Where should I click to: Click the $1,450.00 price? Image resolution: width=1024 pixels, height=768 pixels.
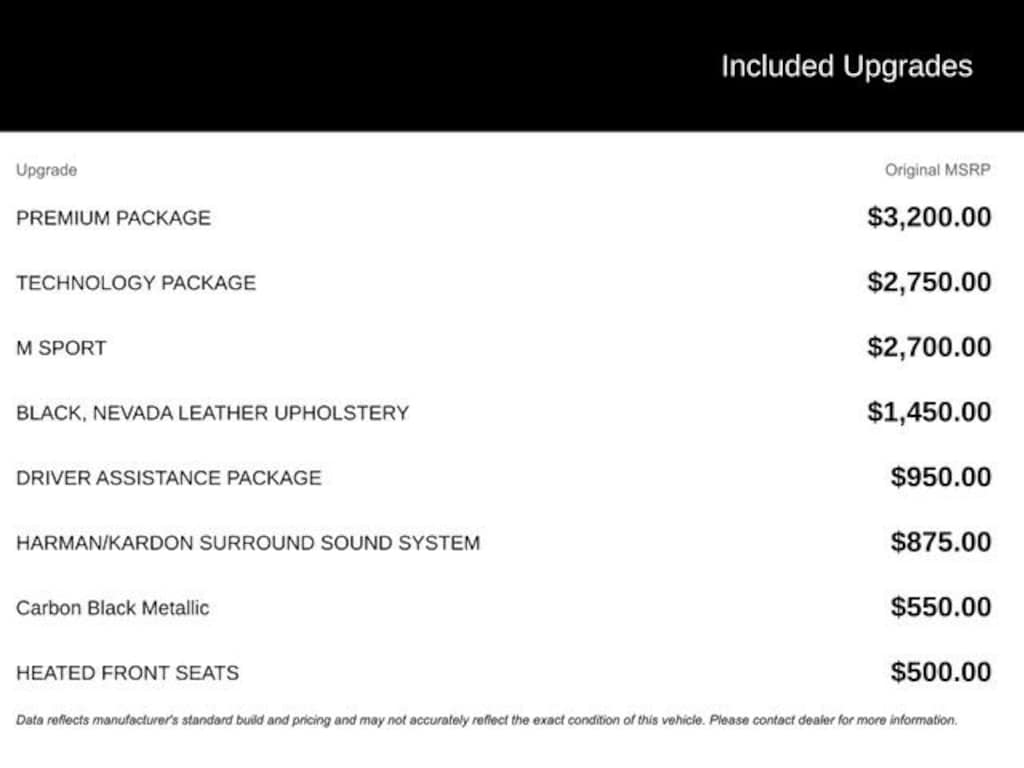tap(929, 412)
